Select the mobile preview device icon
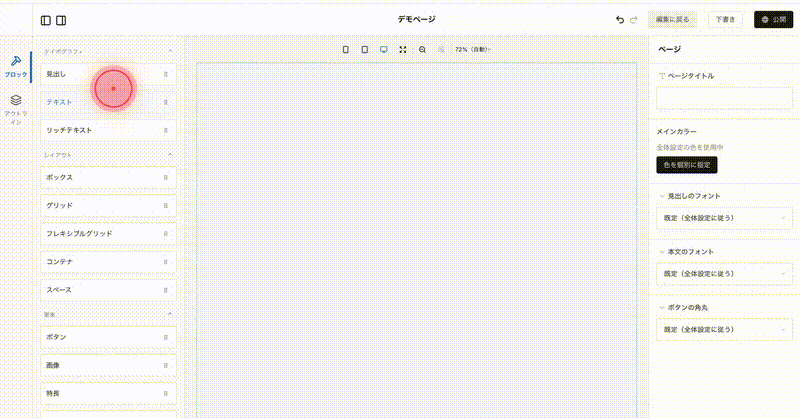 tap(345, 50)
